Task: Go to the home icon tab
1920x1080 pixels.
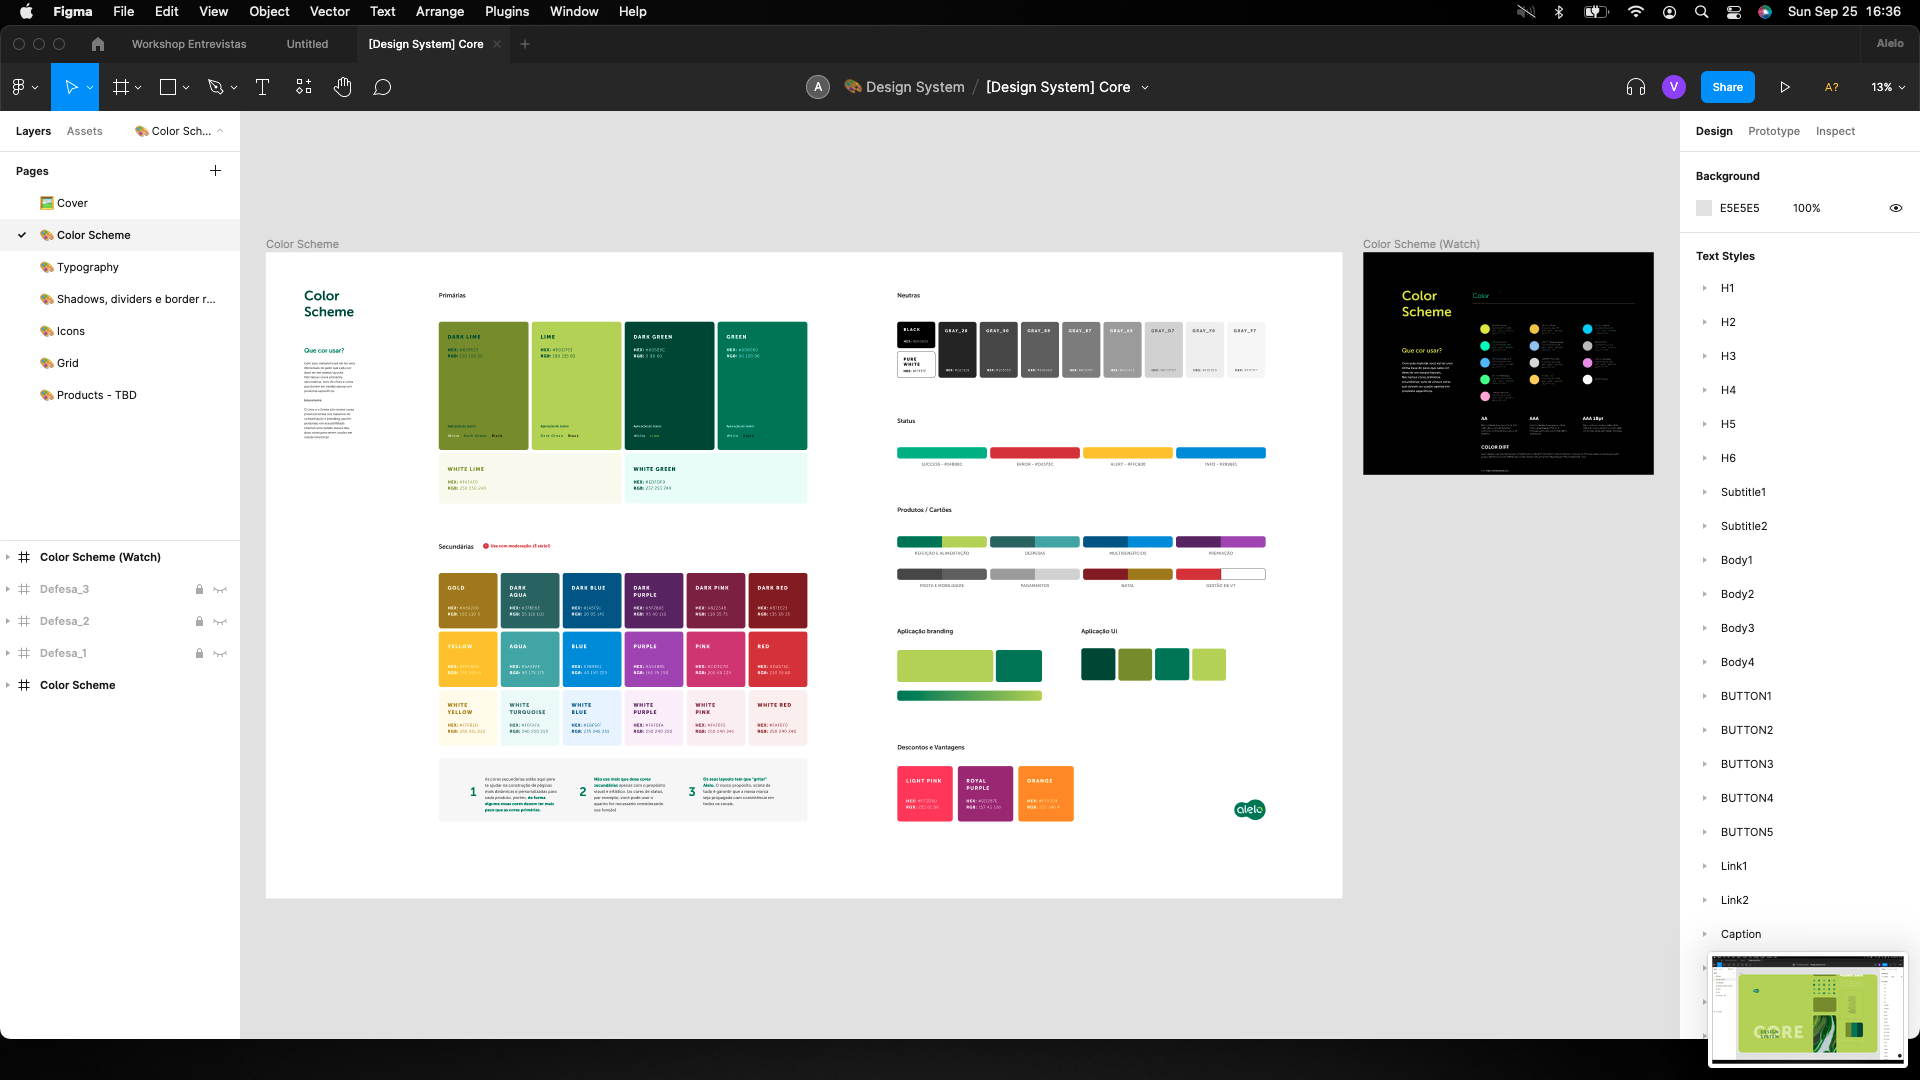Action: click(97, 44)
